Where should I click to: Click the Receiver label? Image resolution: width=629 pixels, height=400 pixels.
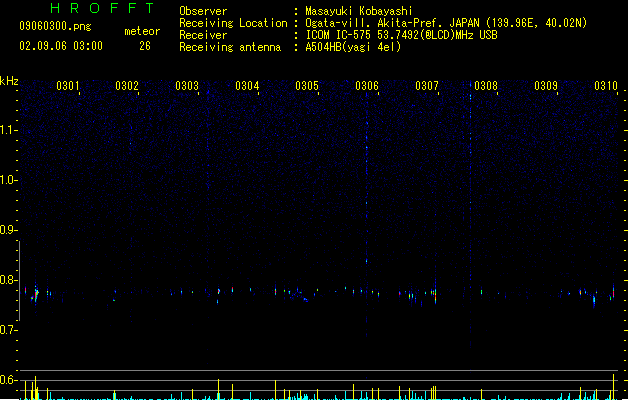click(x=203, y=35)
